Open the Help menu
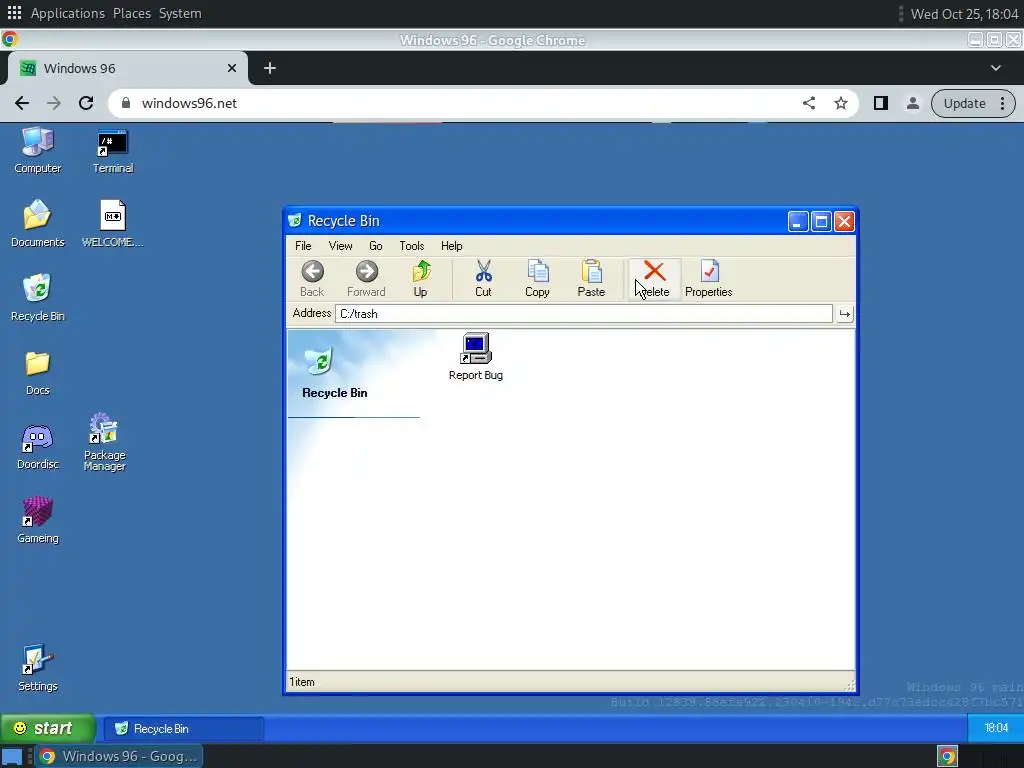This screenshot has height=768, width=1024. point(451,246)
